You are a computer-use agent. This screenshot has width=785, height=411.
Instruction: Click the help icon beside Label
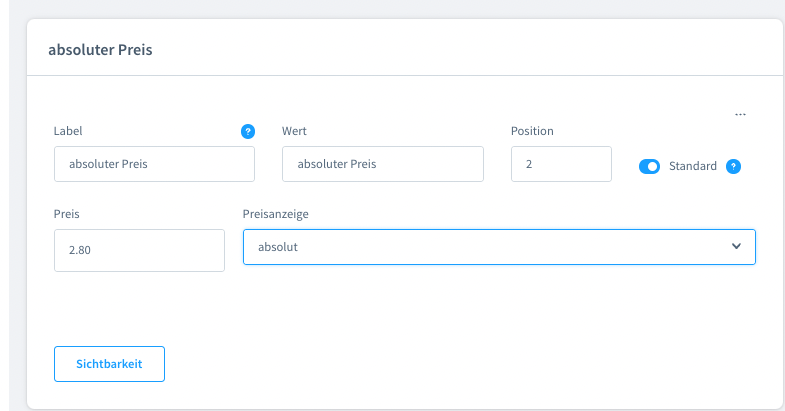tap(248, 131)
